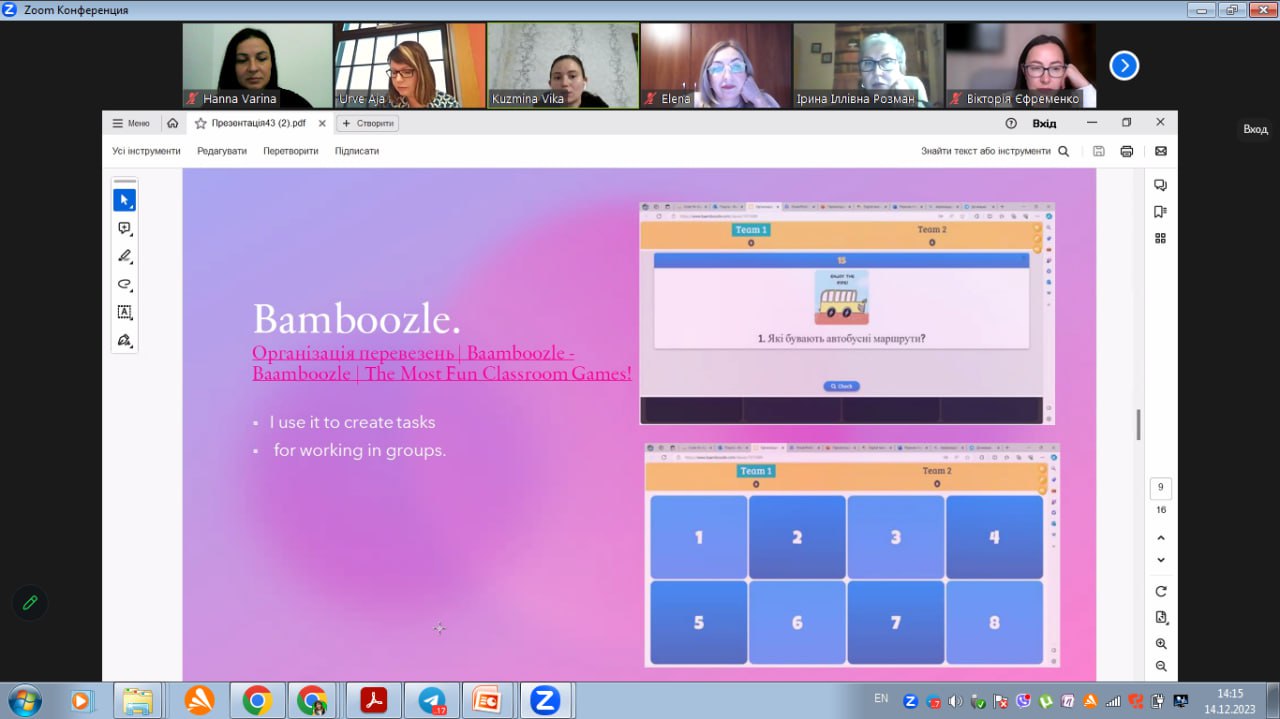1280x719 pixels.
Task: Select Вікторія Єфременко video thumbnail
Action: (x=1021, y=66)
